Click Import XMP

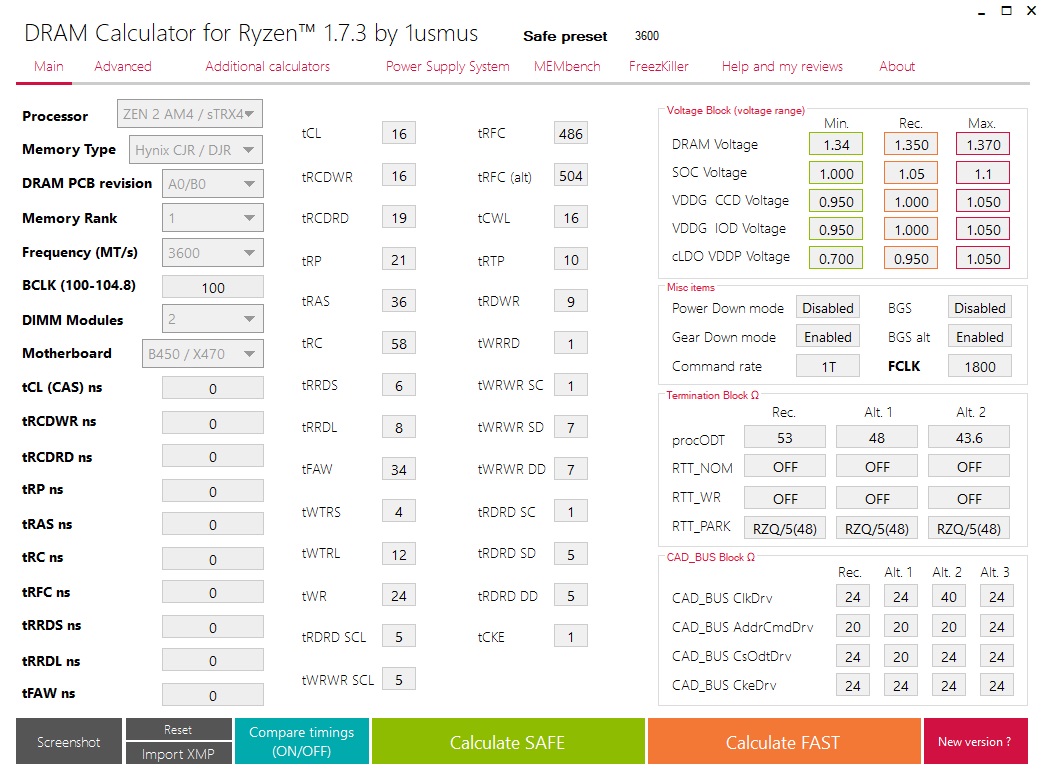(179, 754)
